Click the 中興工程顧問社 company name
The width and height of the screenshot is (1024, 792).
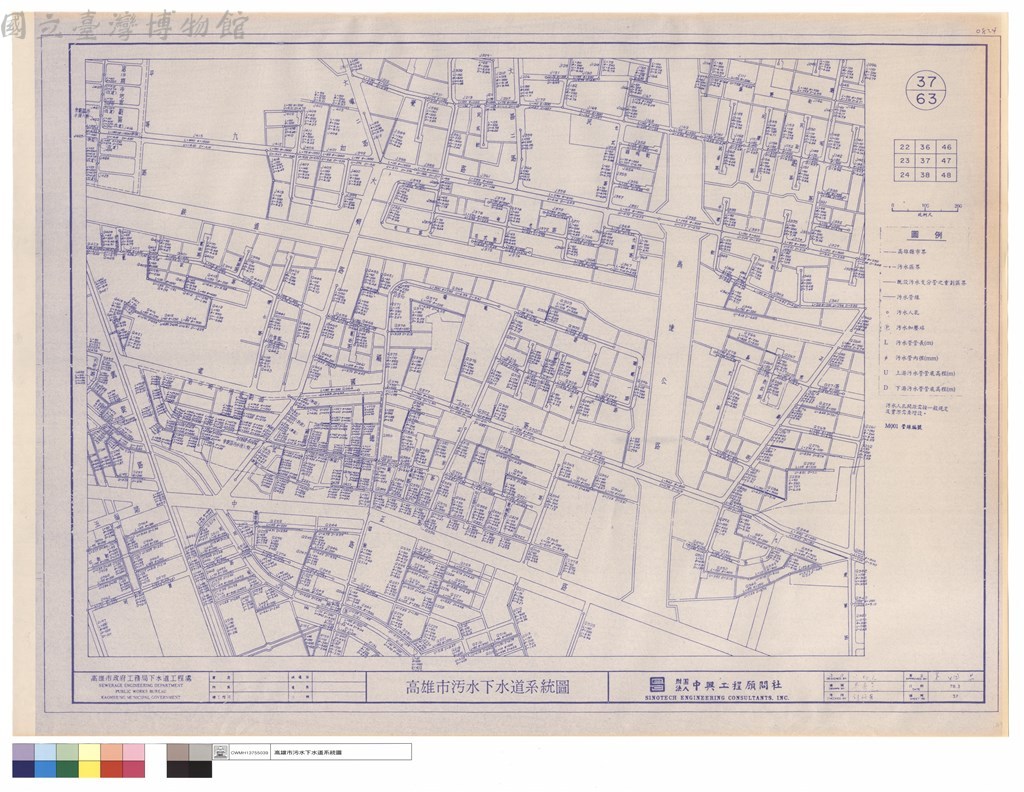pyautogui.click(x=736, y=685)
